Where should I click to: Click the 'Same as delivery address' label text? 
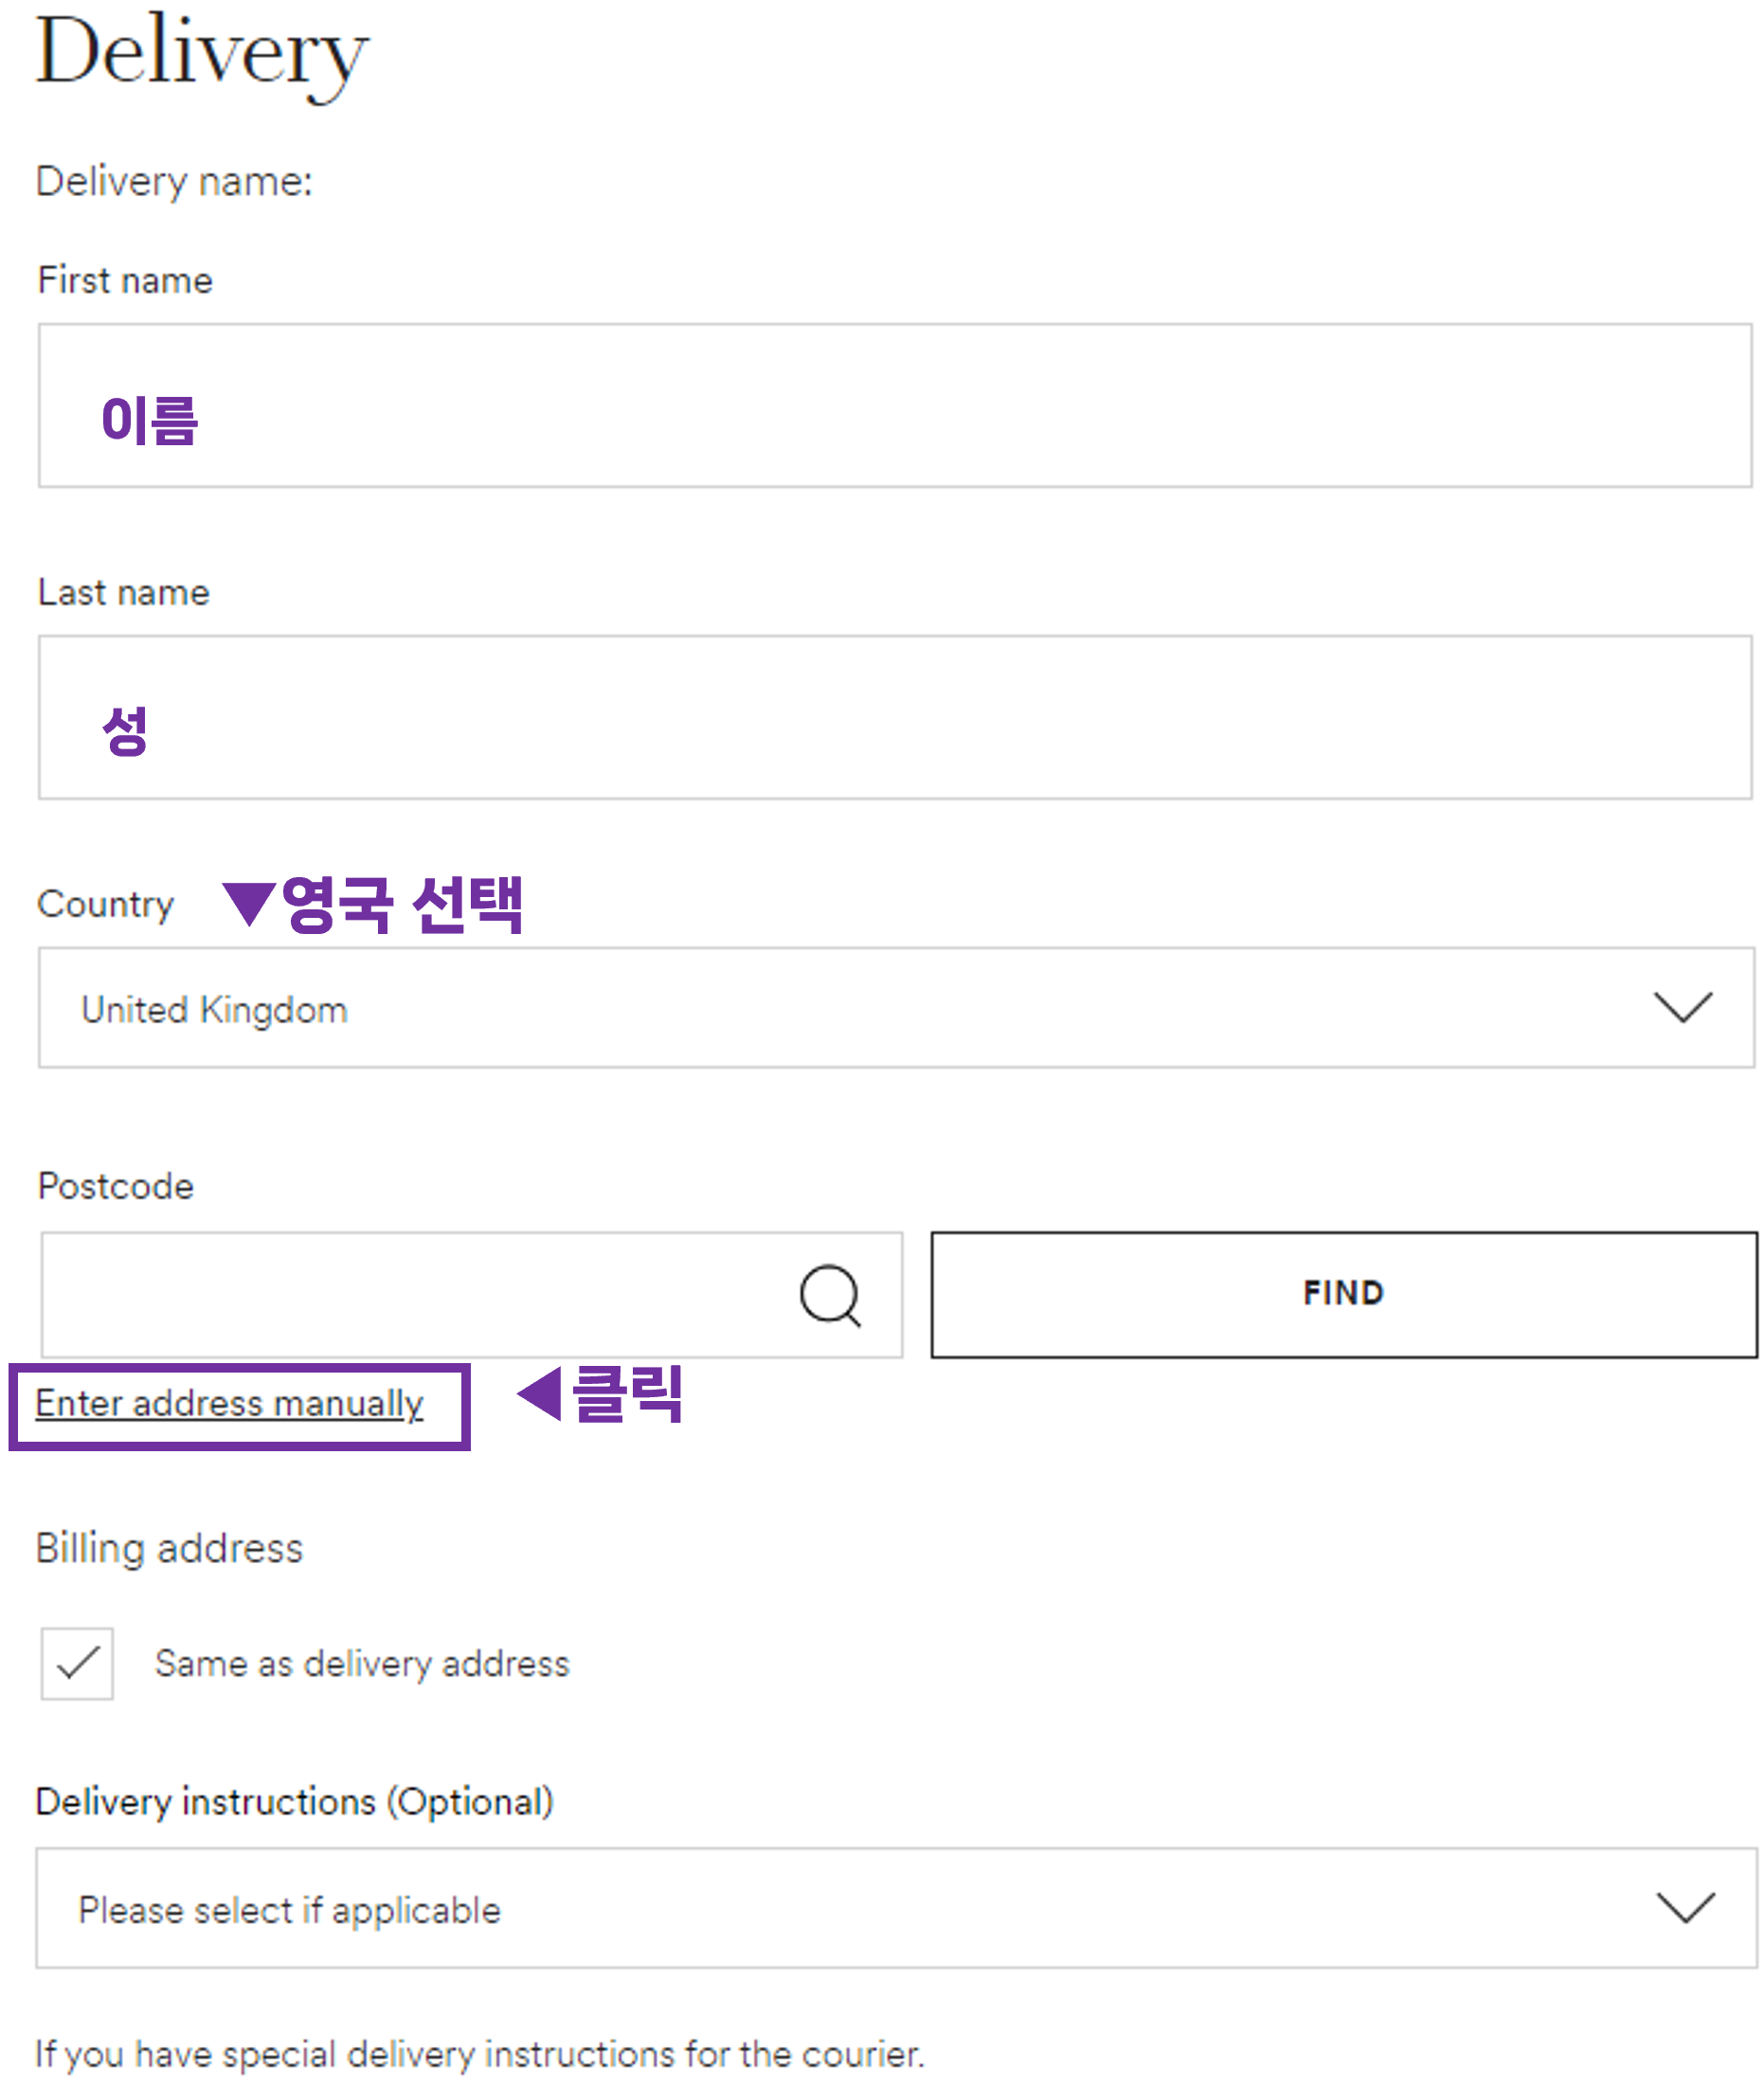click(x=362, y=1664)
